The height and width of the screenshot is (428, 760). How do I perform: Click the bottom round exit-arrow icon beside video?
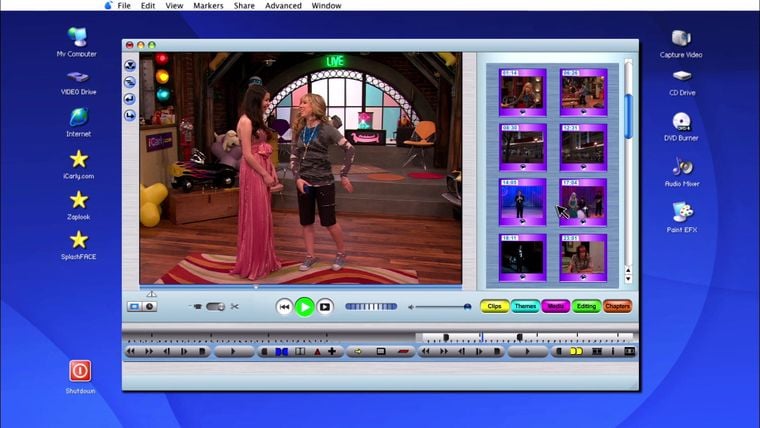(x=130, y=115)
